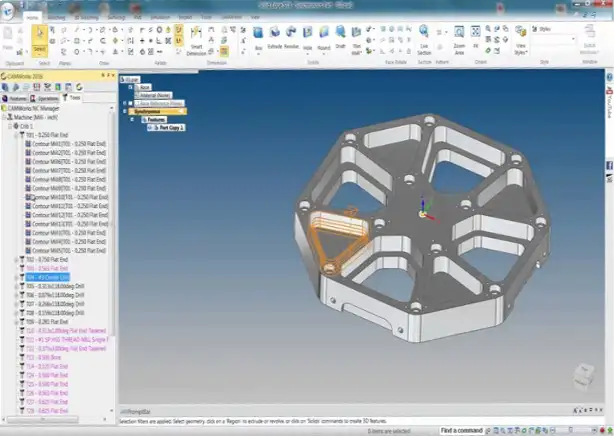Click the Select tool in ribbon
The width and height of the screenshot is (614, 436).
[40, 38]
